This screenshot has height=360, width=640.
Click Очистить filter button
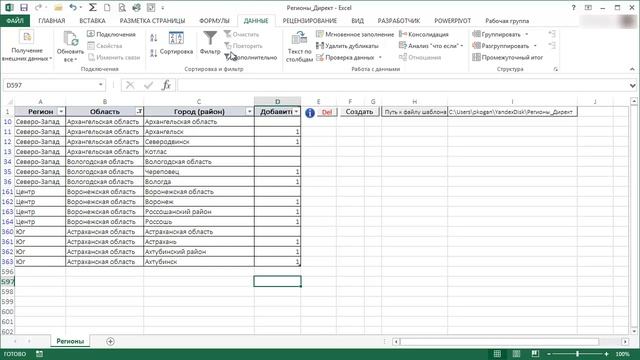242,34
